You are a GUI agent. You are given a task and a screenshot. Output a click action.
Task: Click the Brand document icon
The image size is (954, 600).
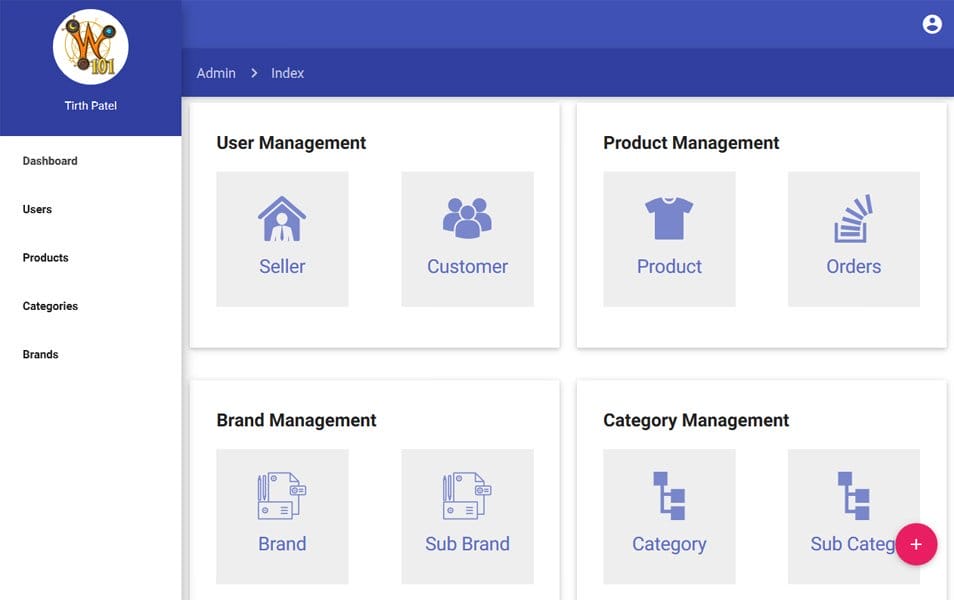coord(282,496)
